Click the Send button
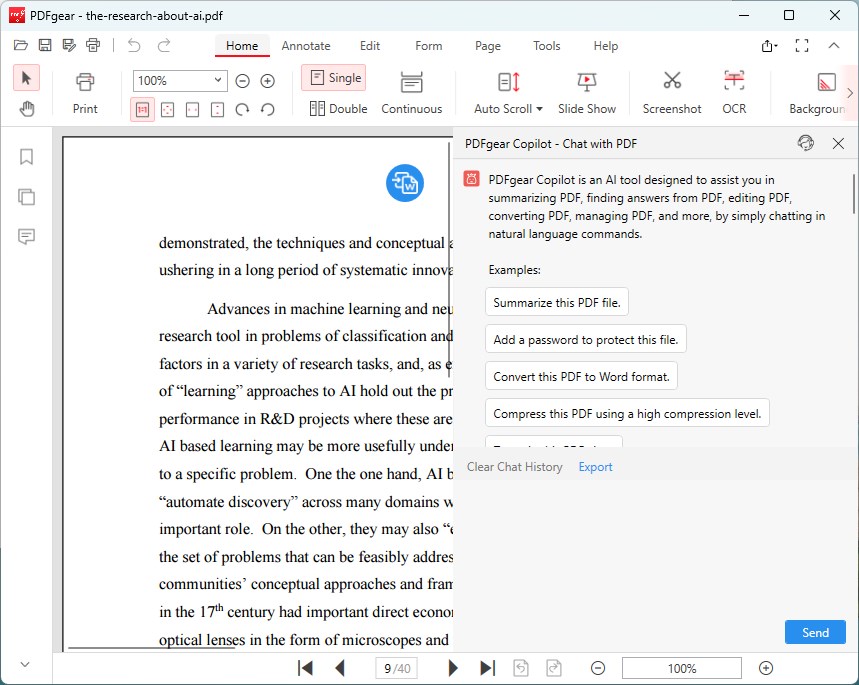859x685 pixels. pyautogui.click(x=815, y=632)
